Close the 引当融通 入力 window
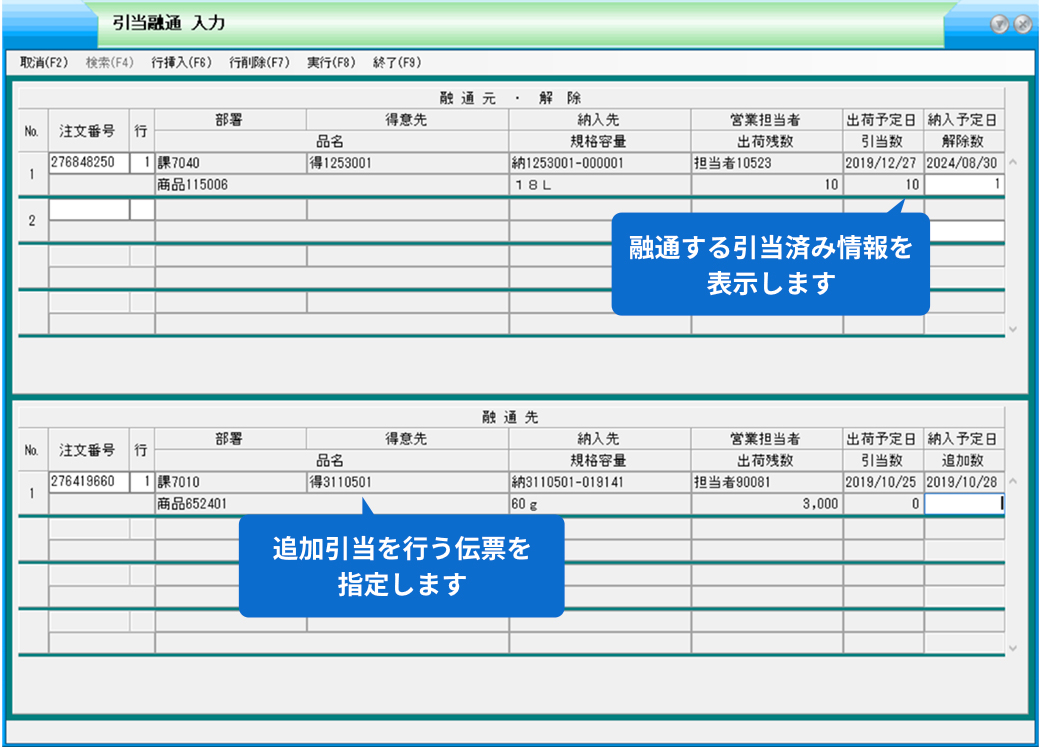This screenshot has height=748, width=1040. point(1023,25)
